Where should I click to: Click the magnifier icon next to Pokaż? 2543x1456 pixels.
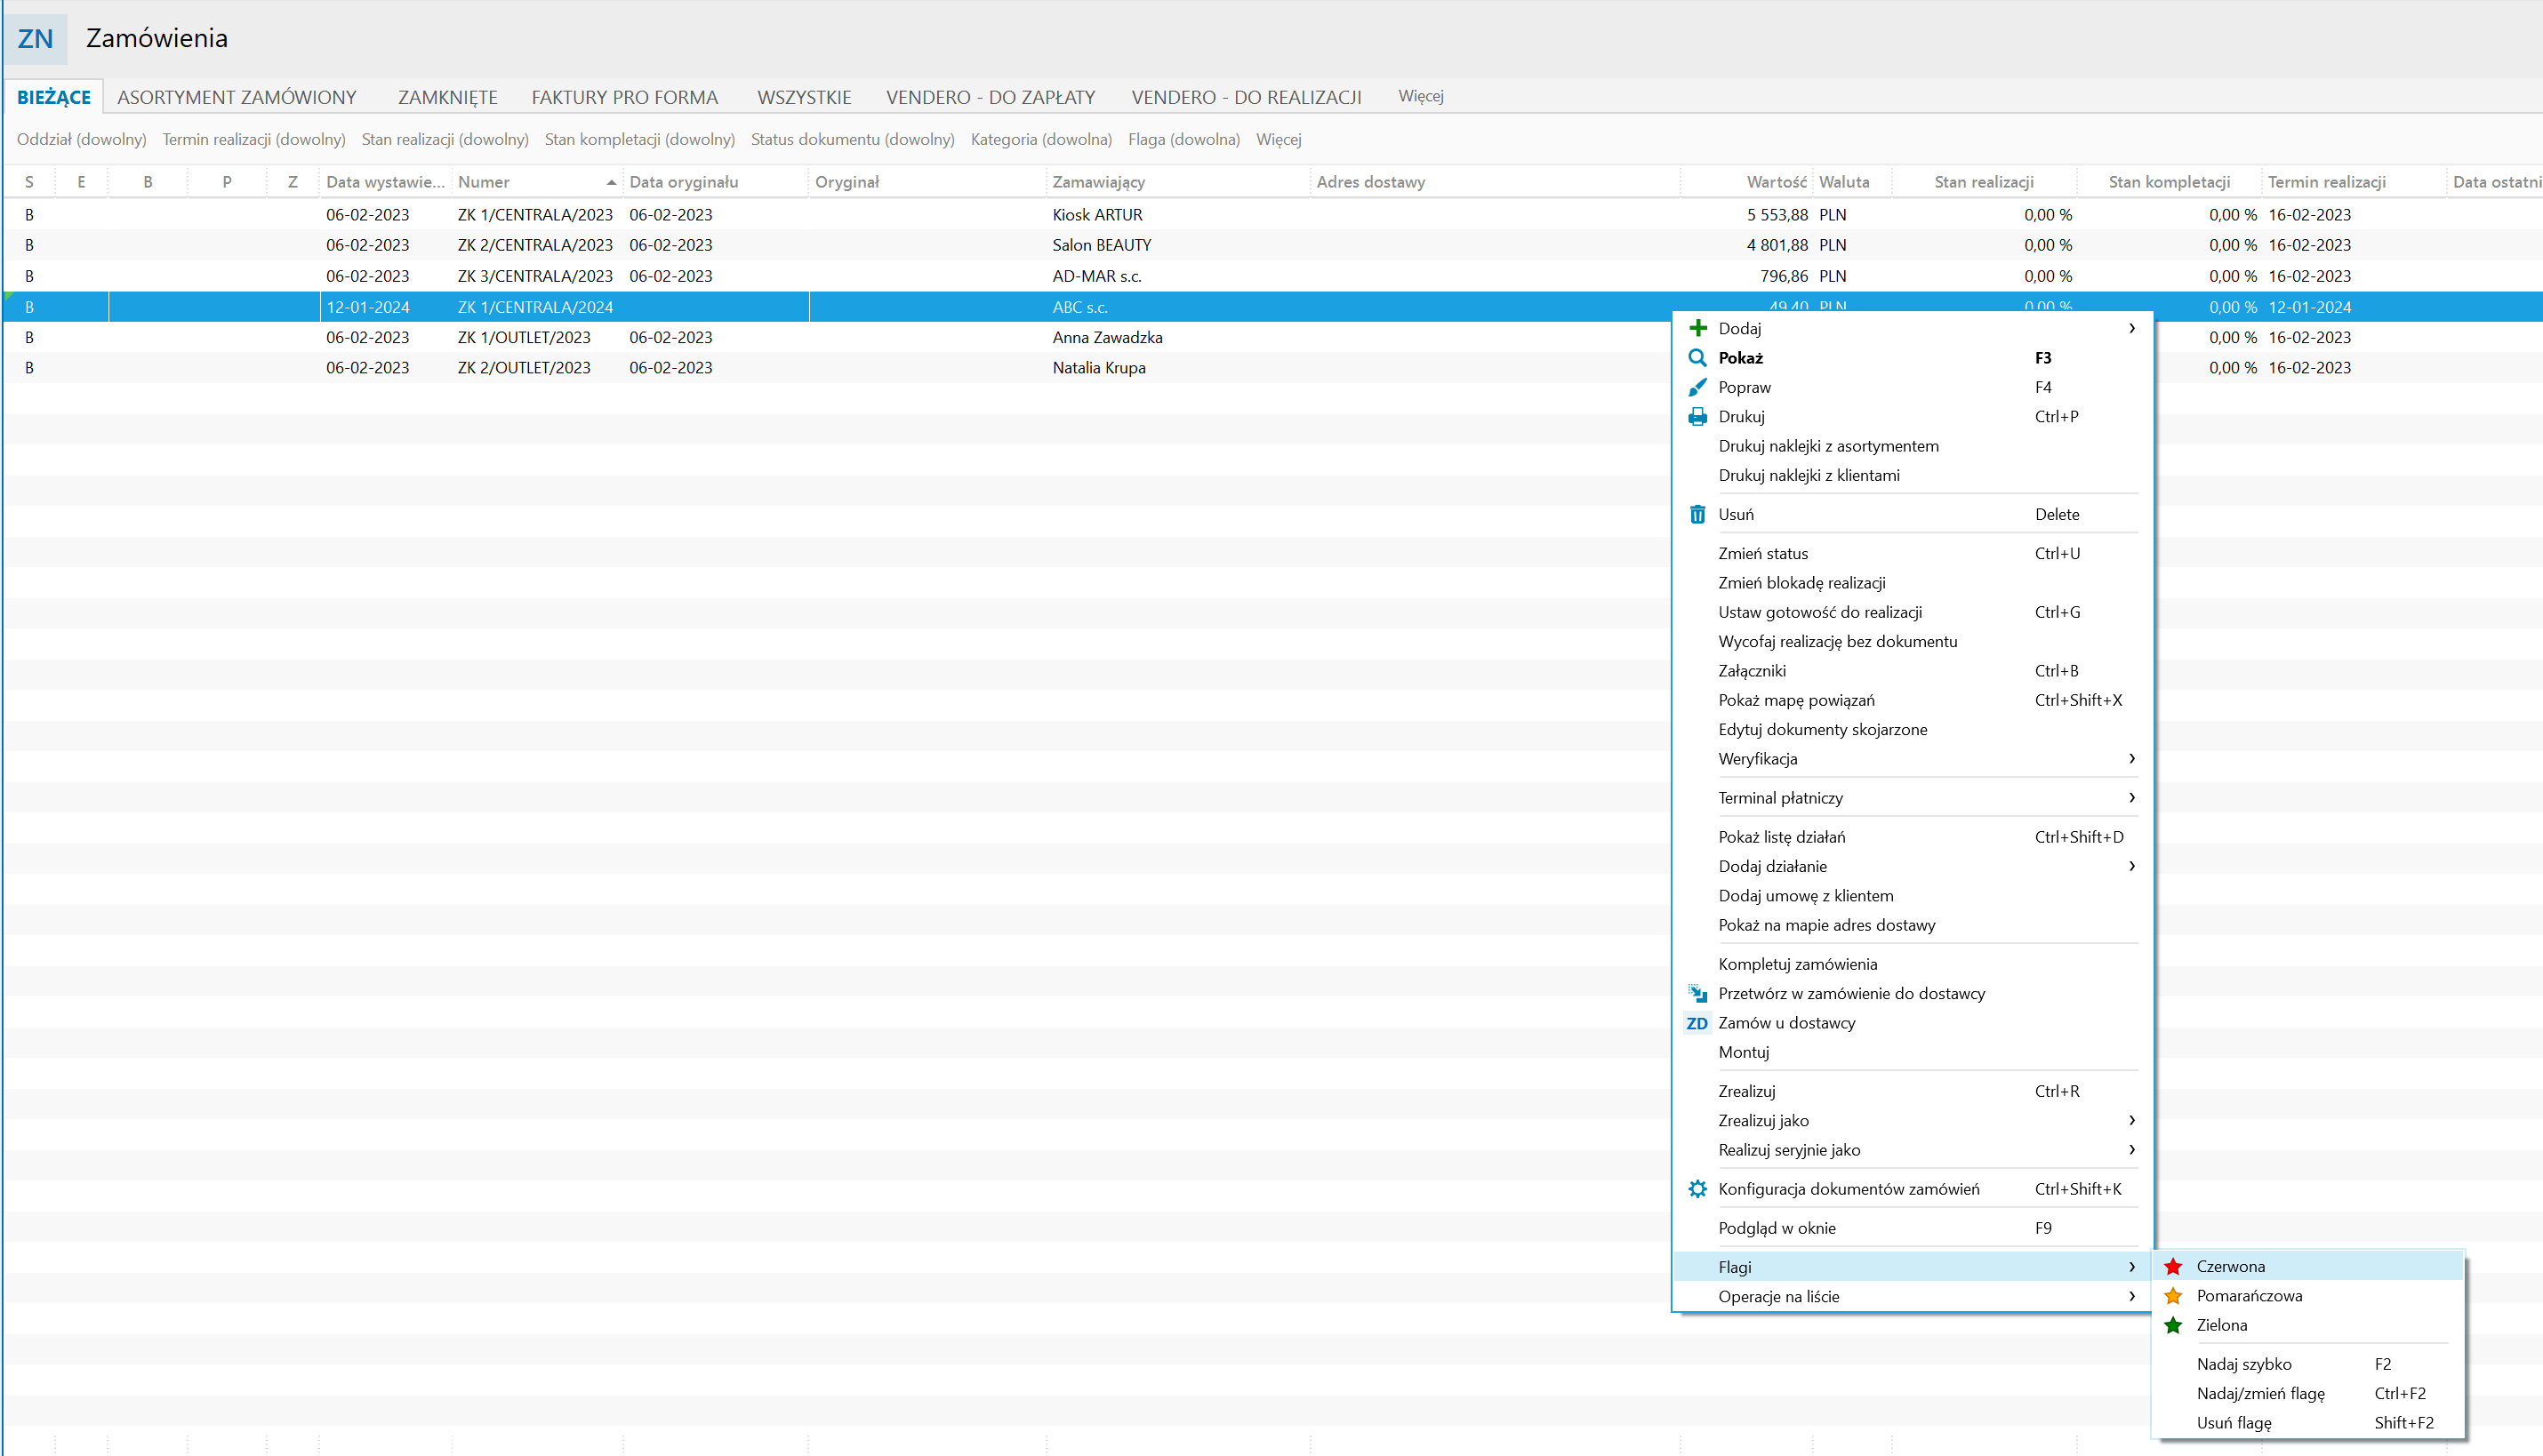pyautogui.click(x=1697, y=357)
